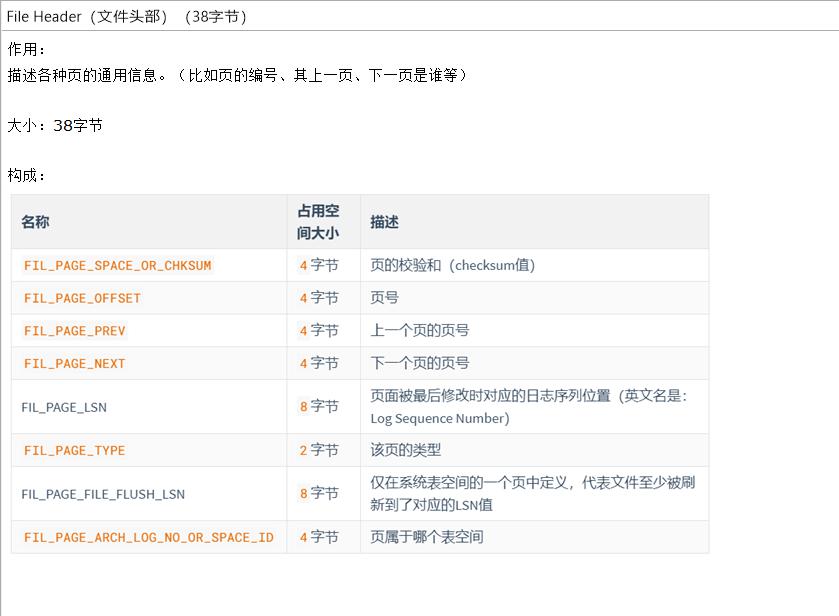Click the 2字节 size cell for FIL_PAGE_TYPE
Viewport: 839px width, 616px height.
[319, 450]
